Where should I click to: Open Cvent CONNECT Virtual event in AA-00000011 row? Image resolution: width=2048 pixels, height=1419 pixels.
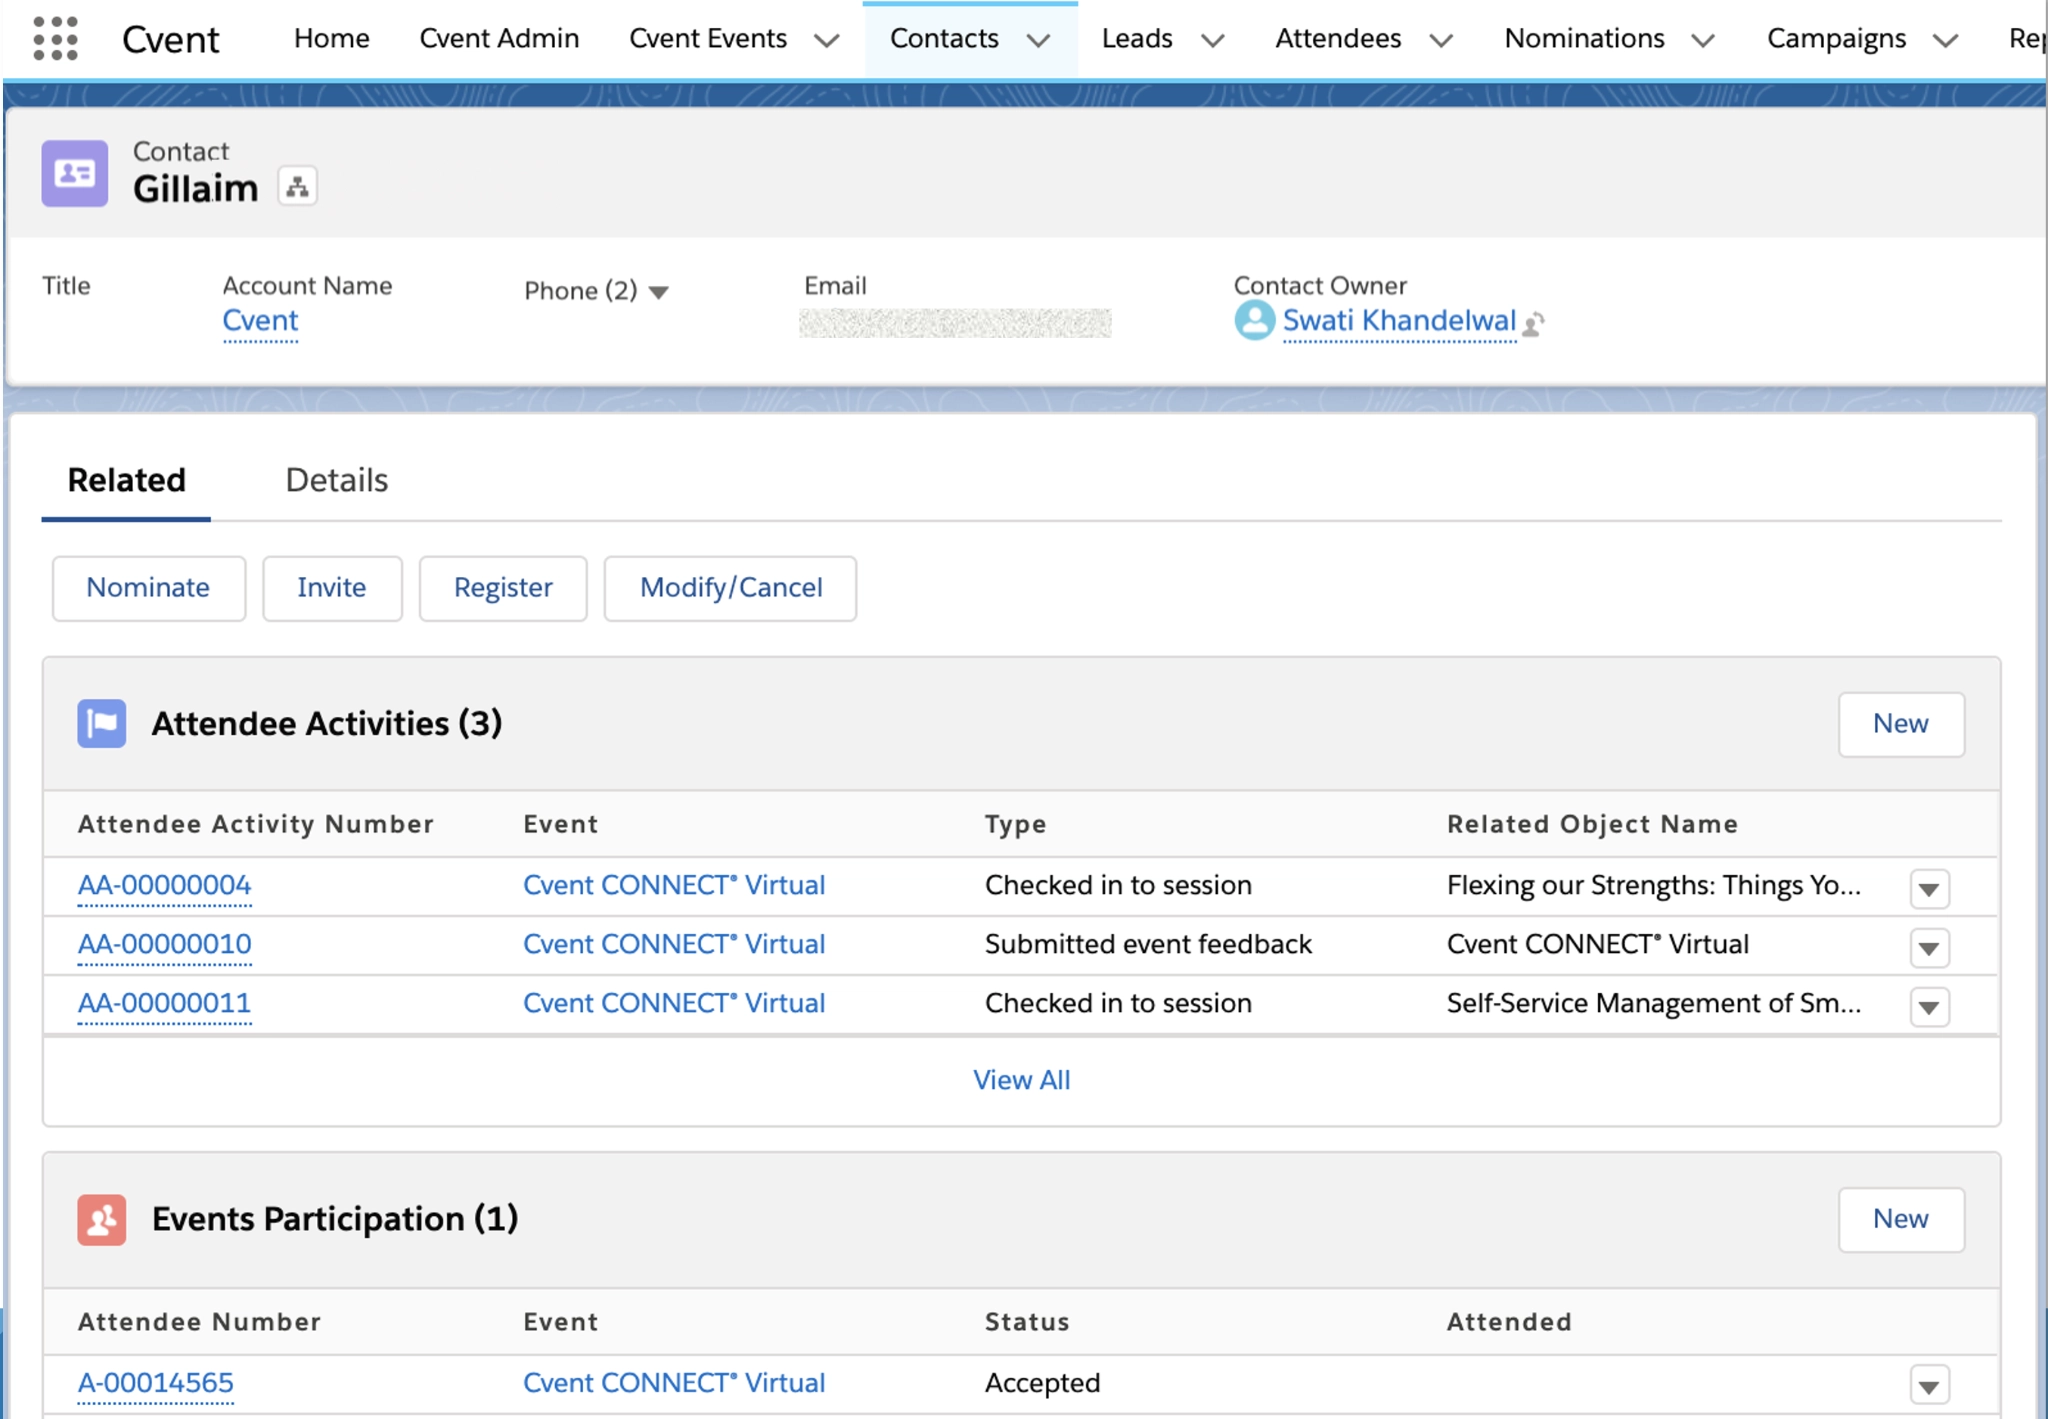[674, 1003]
